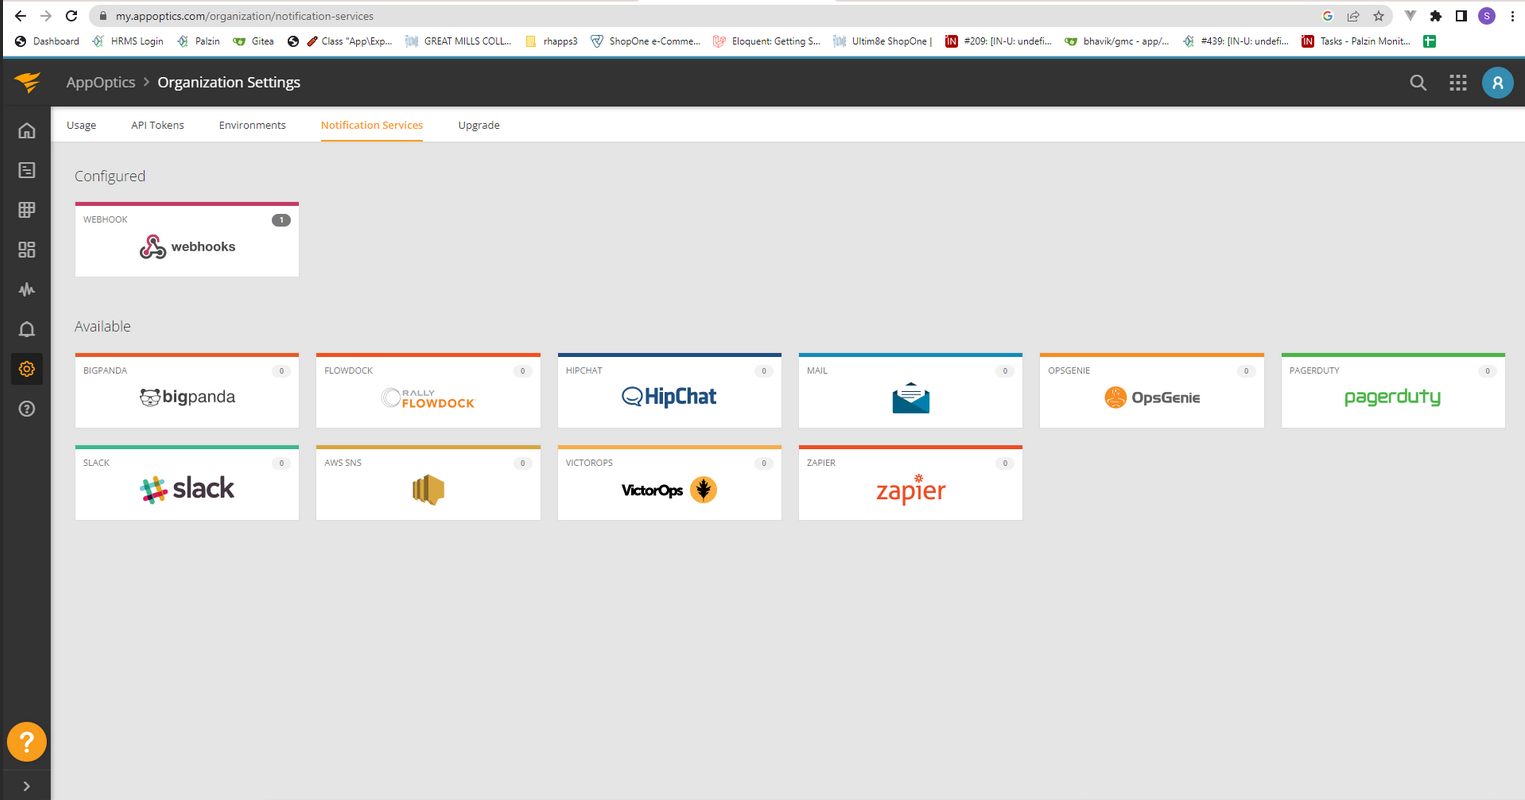Switch to the Environments tab

coord(252,125)
